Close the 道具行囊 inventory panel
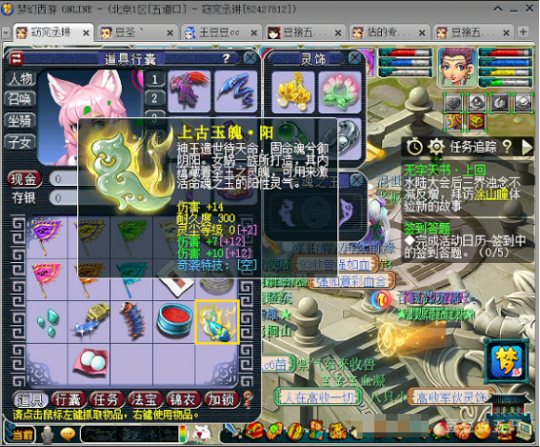The height and width of the screenshot is (447, 540). click(x=250, y=58)
